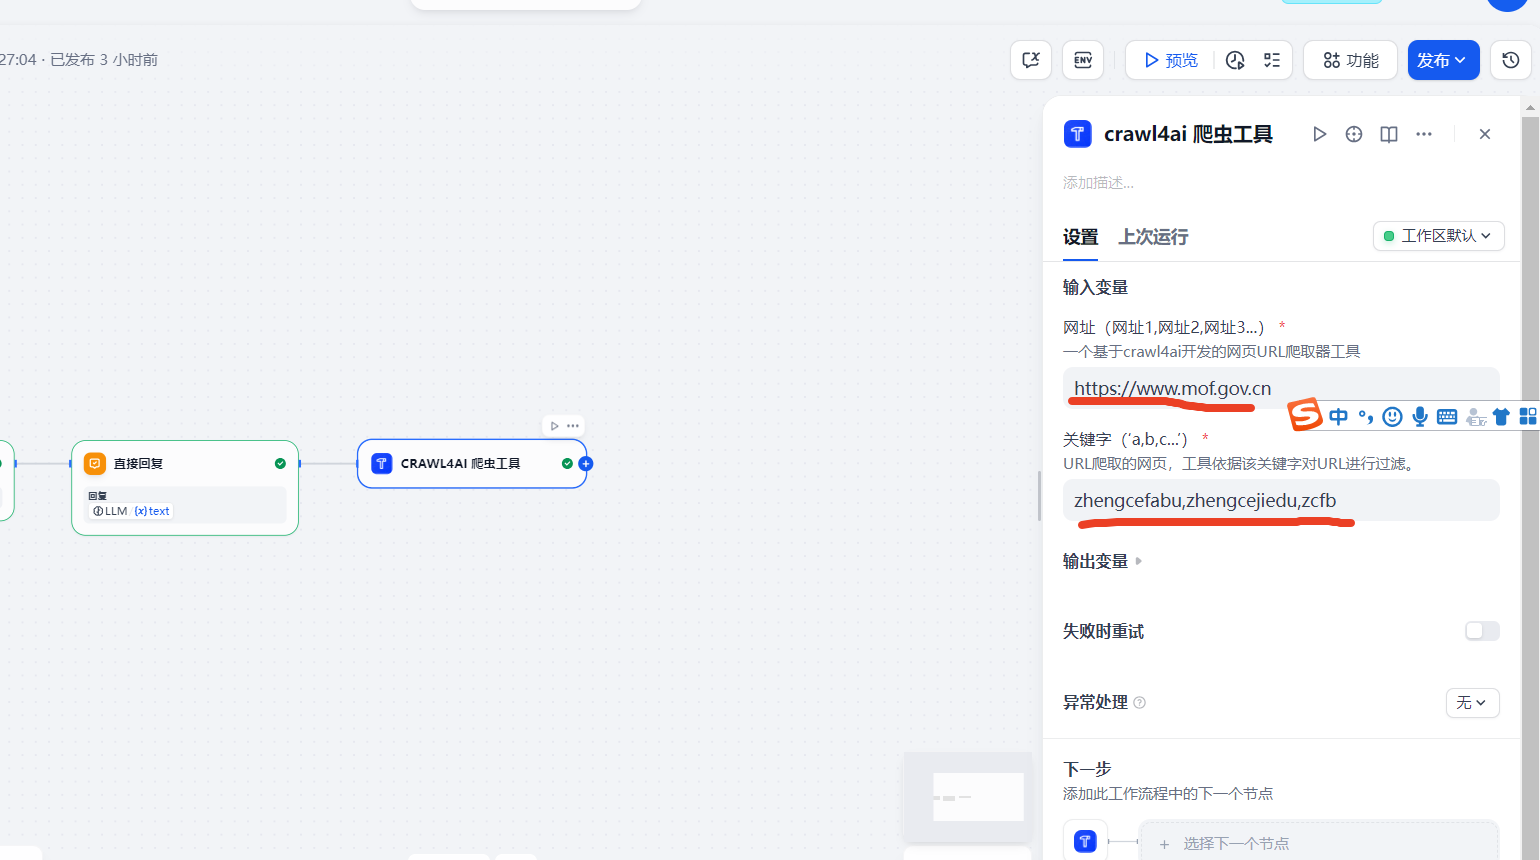The width and height of the screenshot is (1540, 860).
Task: Toggle the 失败时重试 switch
Action: point(1482,631)
